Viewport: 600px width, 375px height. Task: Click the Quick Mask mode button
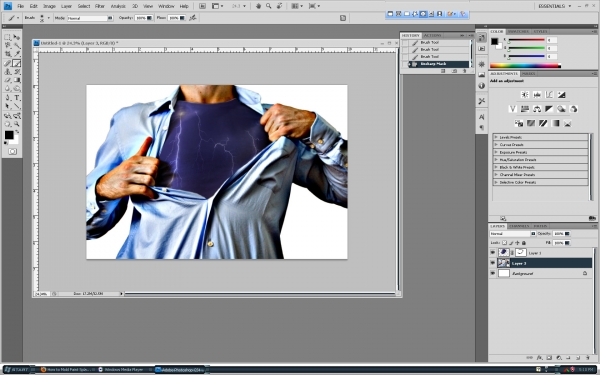coord(12,152)
